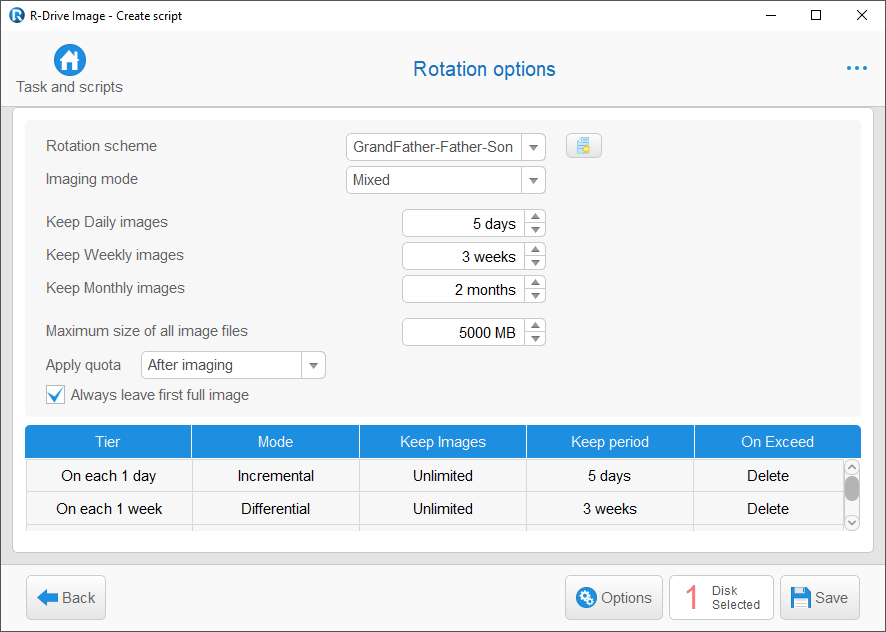Click Unlimited in the weekly tier row

click(443, 509)
